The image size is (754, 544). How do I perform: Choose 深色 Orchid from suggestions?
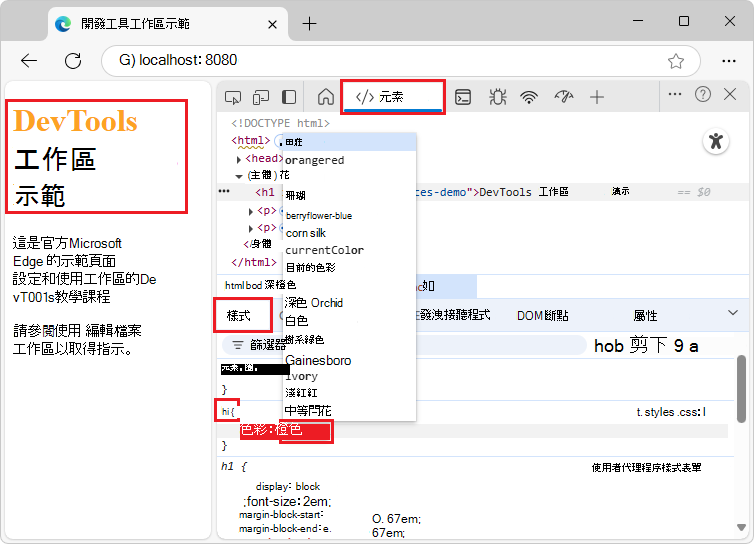(349, 303)
